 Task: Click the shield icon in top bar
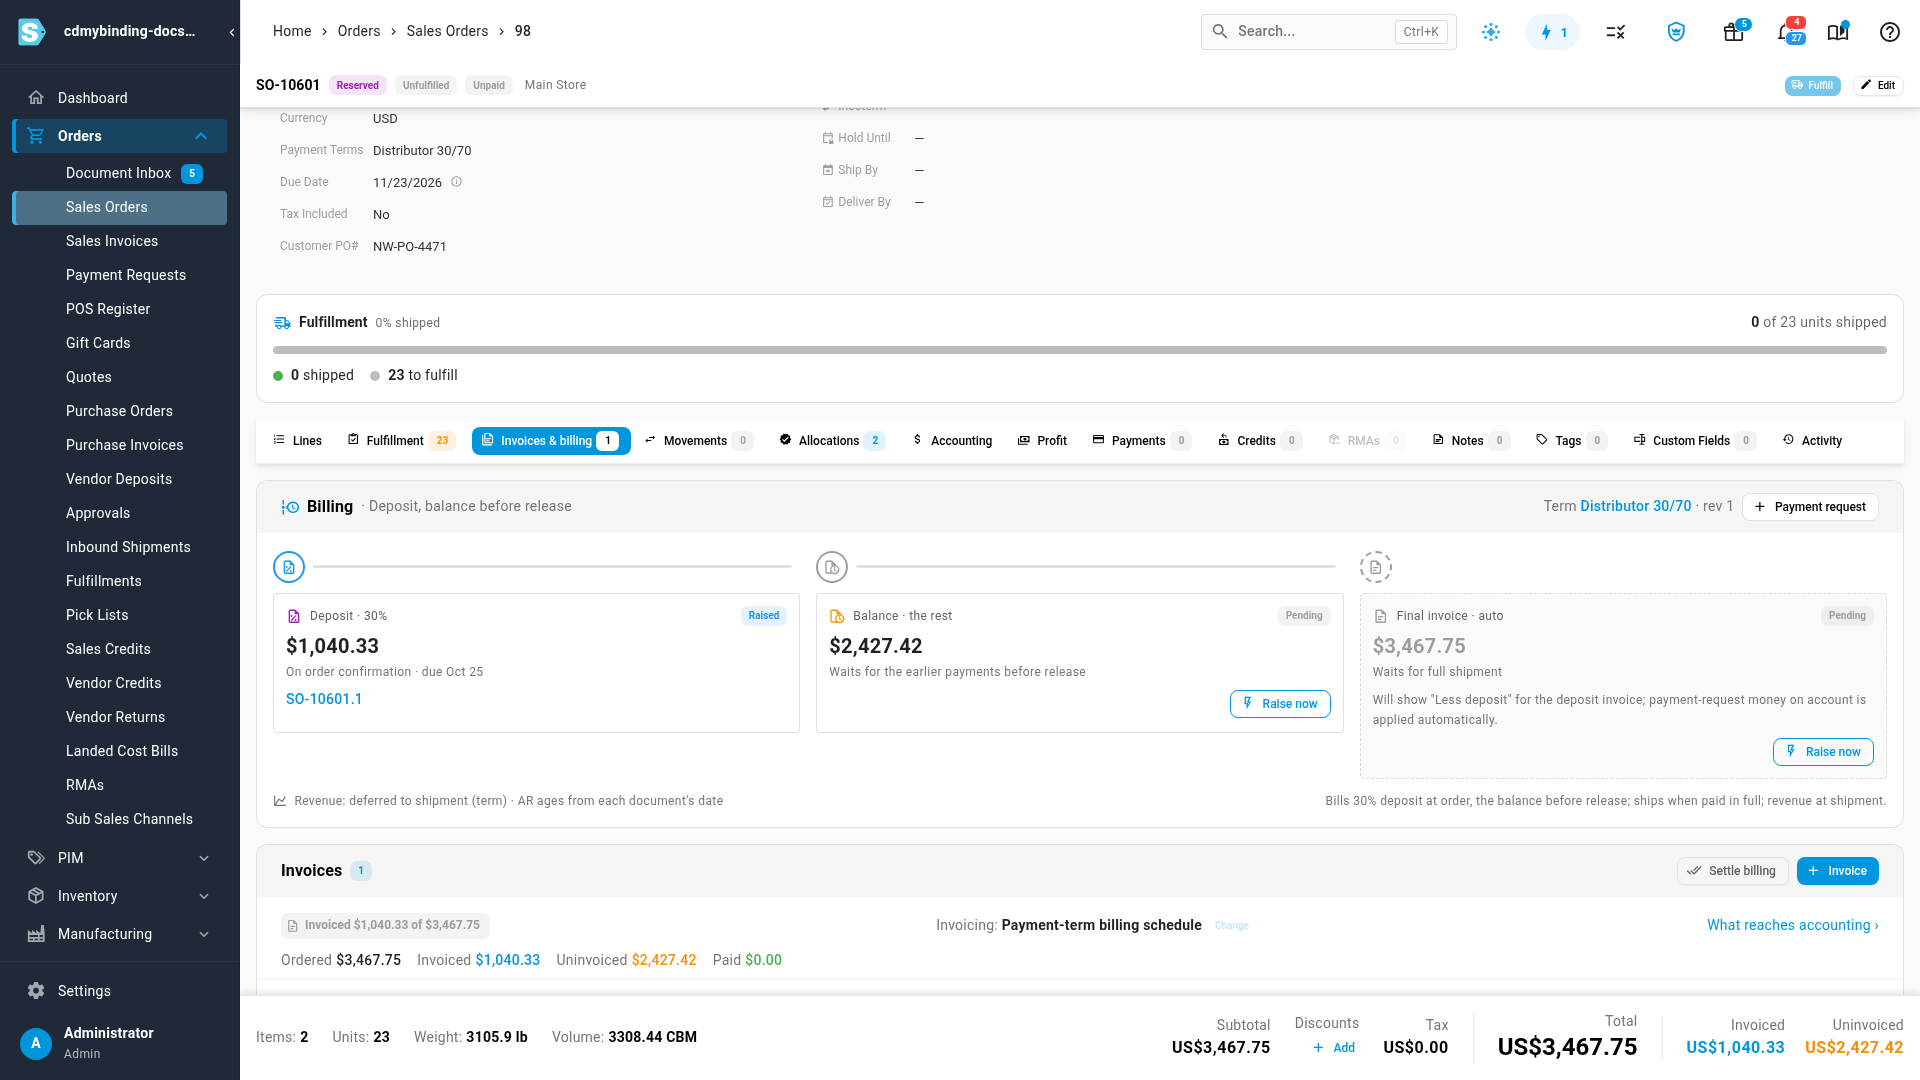pos(1676,32)
